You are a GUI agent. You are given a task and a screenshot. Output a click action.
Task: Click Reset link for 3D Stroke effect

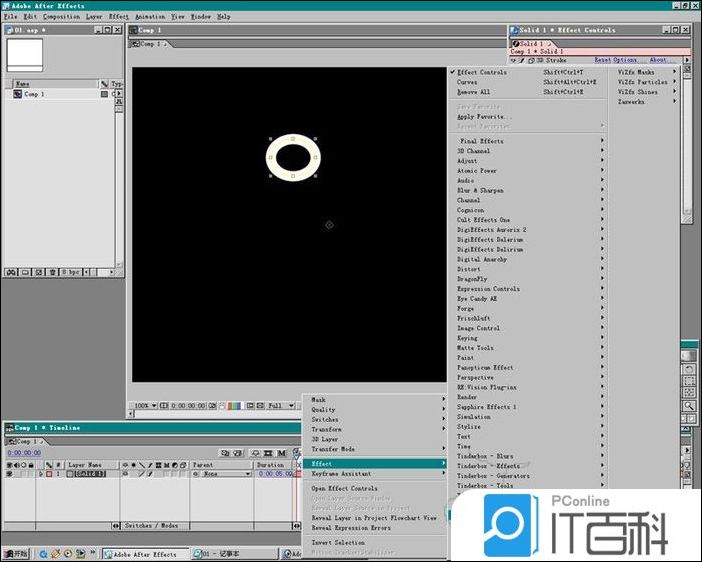[602, 60]
